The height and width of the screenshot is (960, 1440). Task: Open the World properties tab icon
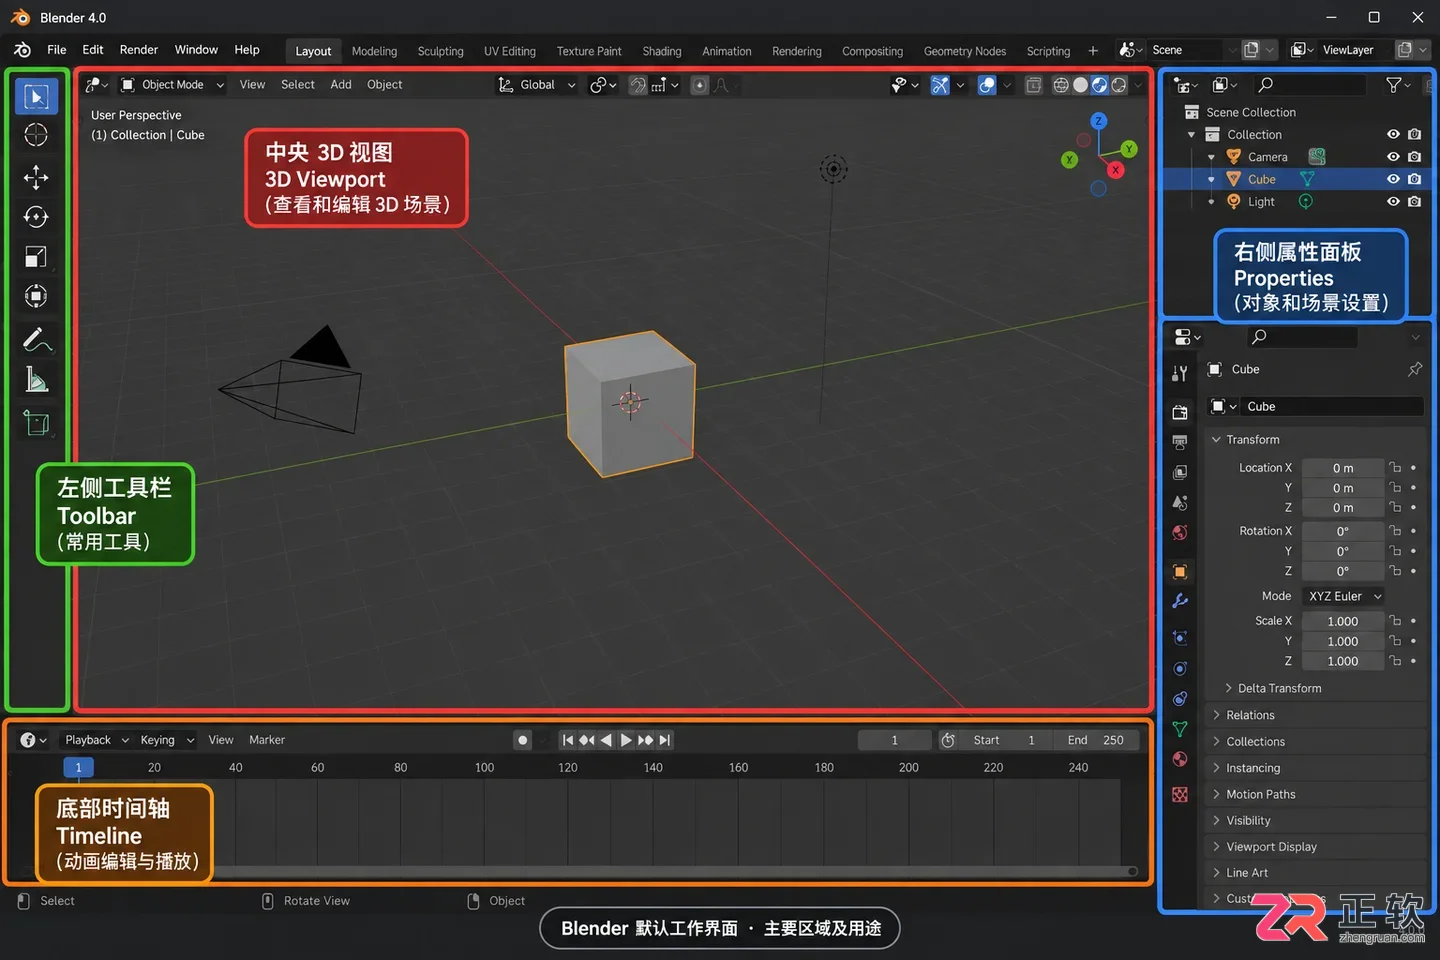(1180, 532)
